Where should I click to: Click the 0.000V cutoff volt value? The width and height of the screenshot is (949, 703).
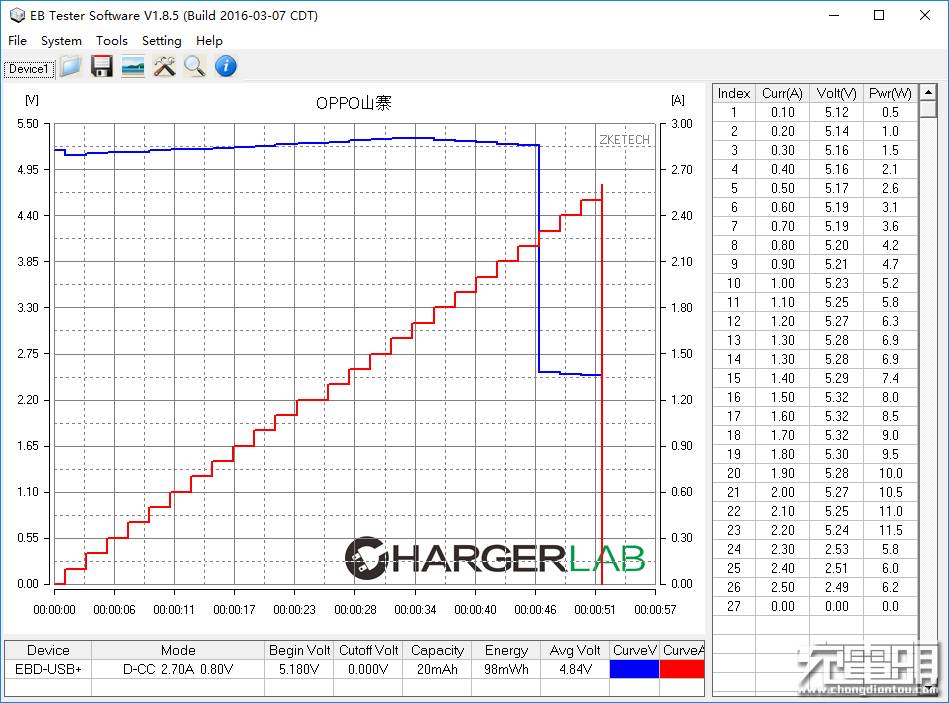368,669
